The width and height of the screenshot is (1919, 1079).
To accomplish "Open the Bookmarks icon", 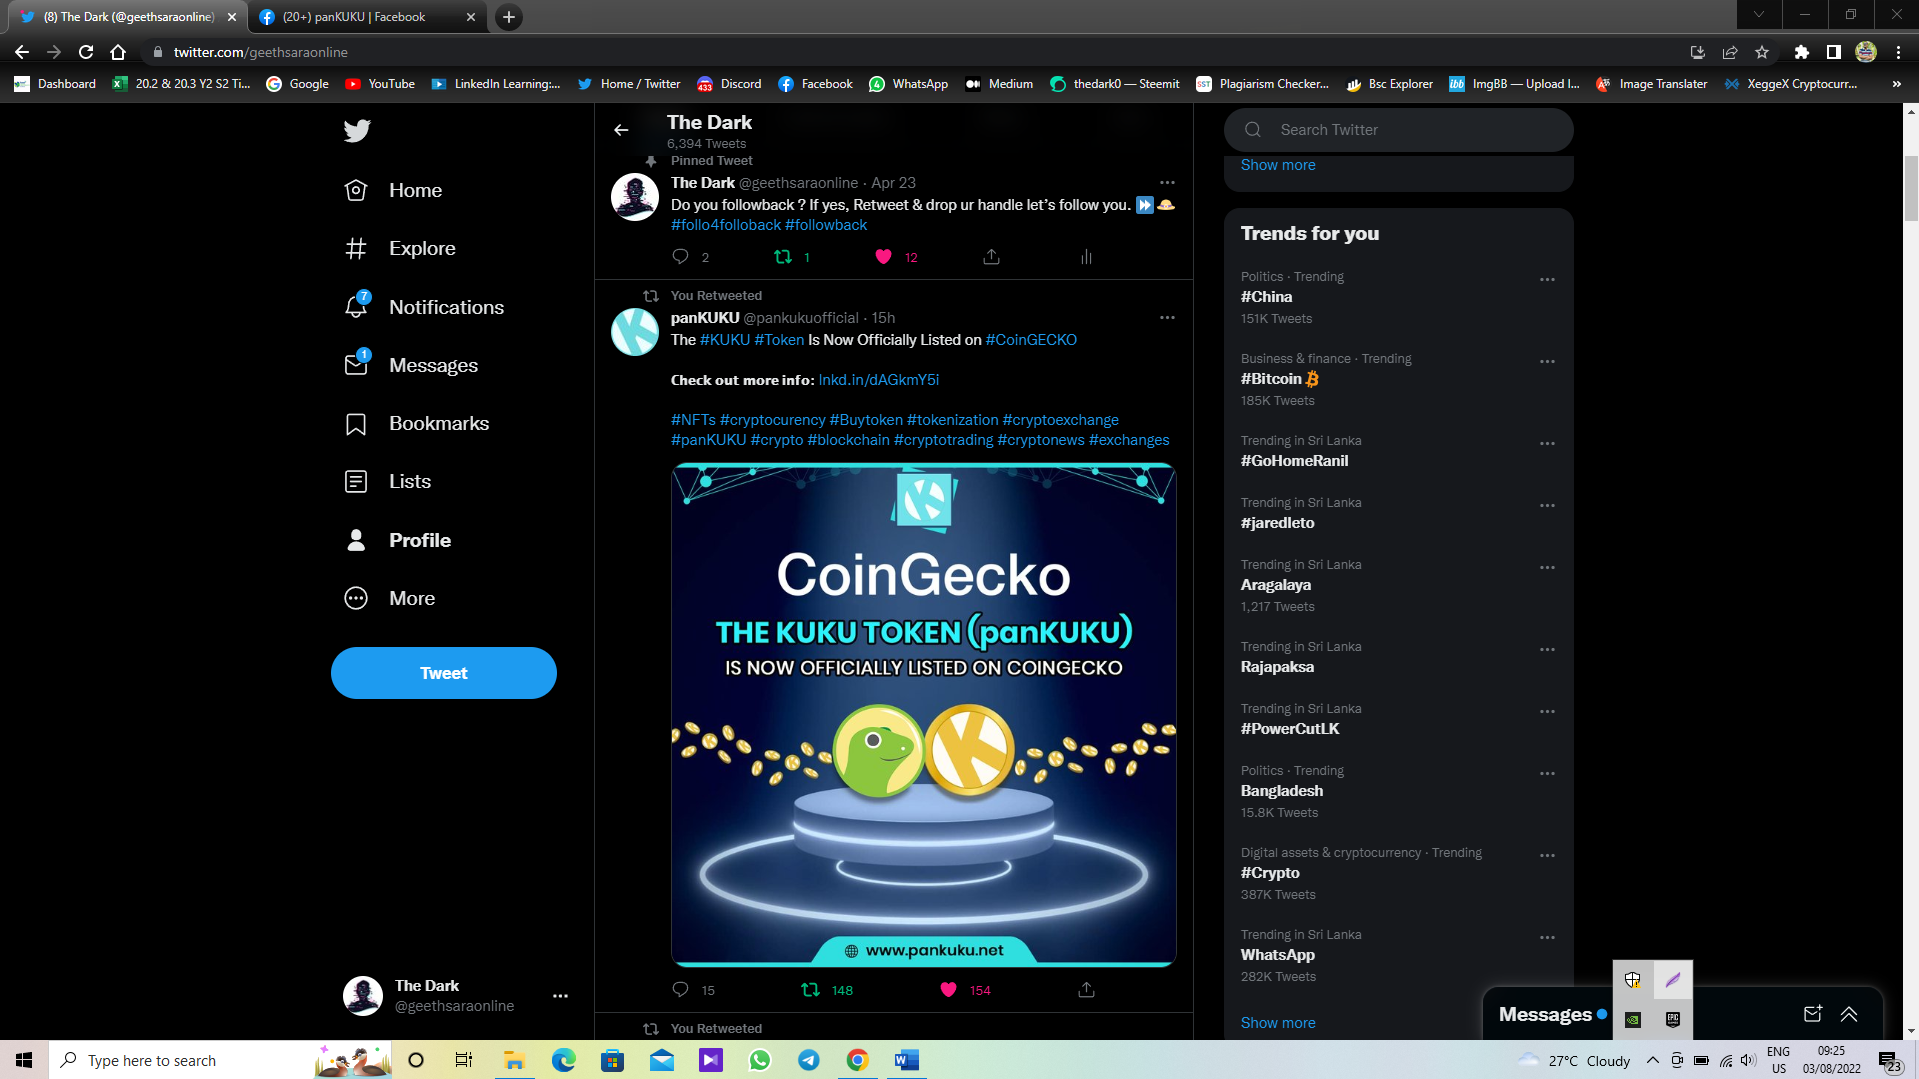I will [x=356, y=423].
